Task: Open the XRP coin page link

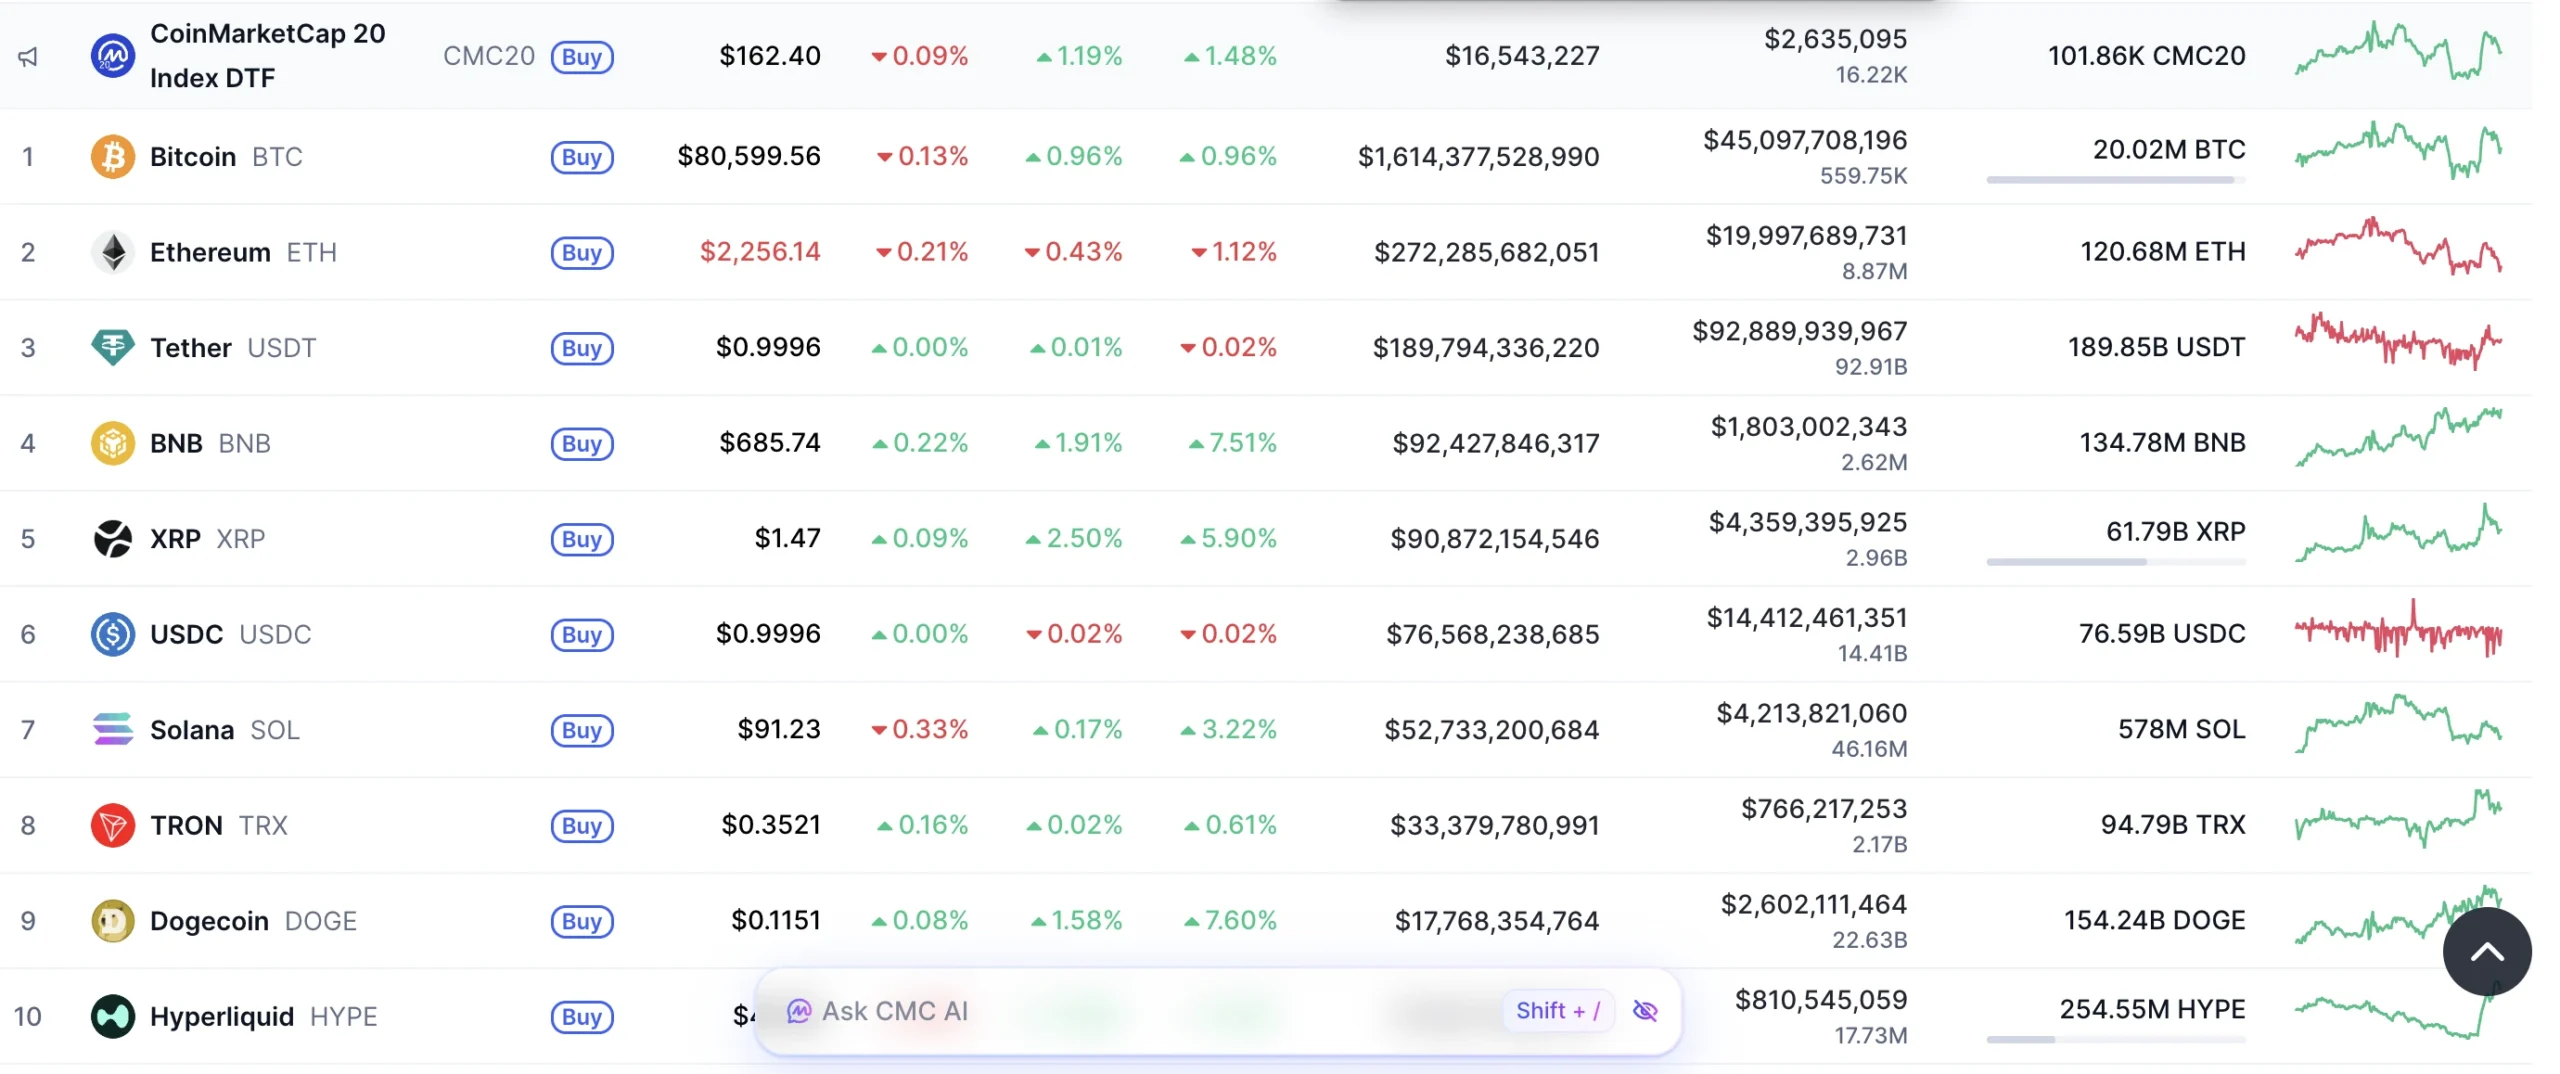Action: tap(207, 539)
